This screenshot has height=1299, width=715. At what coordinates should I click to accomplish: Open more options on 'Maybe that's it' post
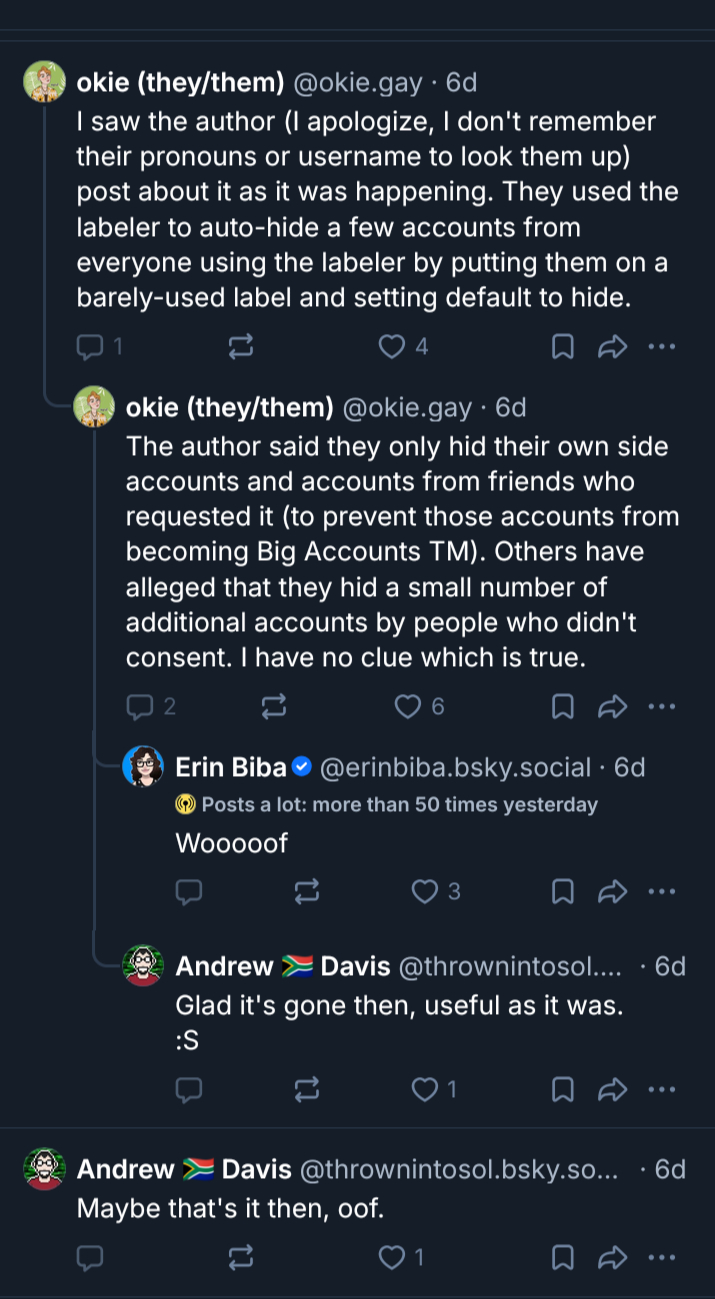pyautogui.click(x=661, y=1257)
